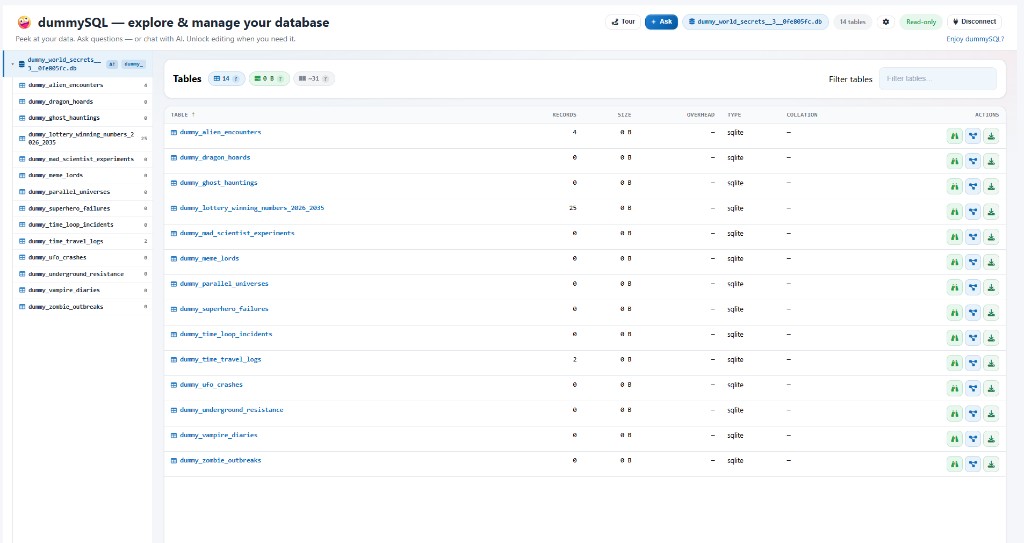Click the 0 B size chip beside Tables

(268, 78)
